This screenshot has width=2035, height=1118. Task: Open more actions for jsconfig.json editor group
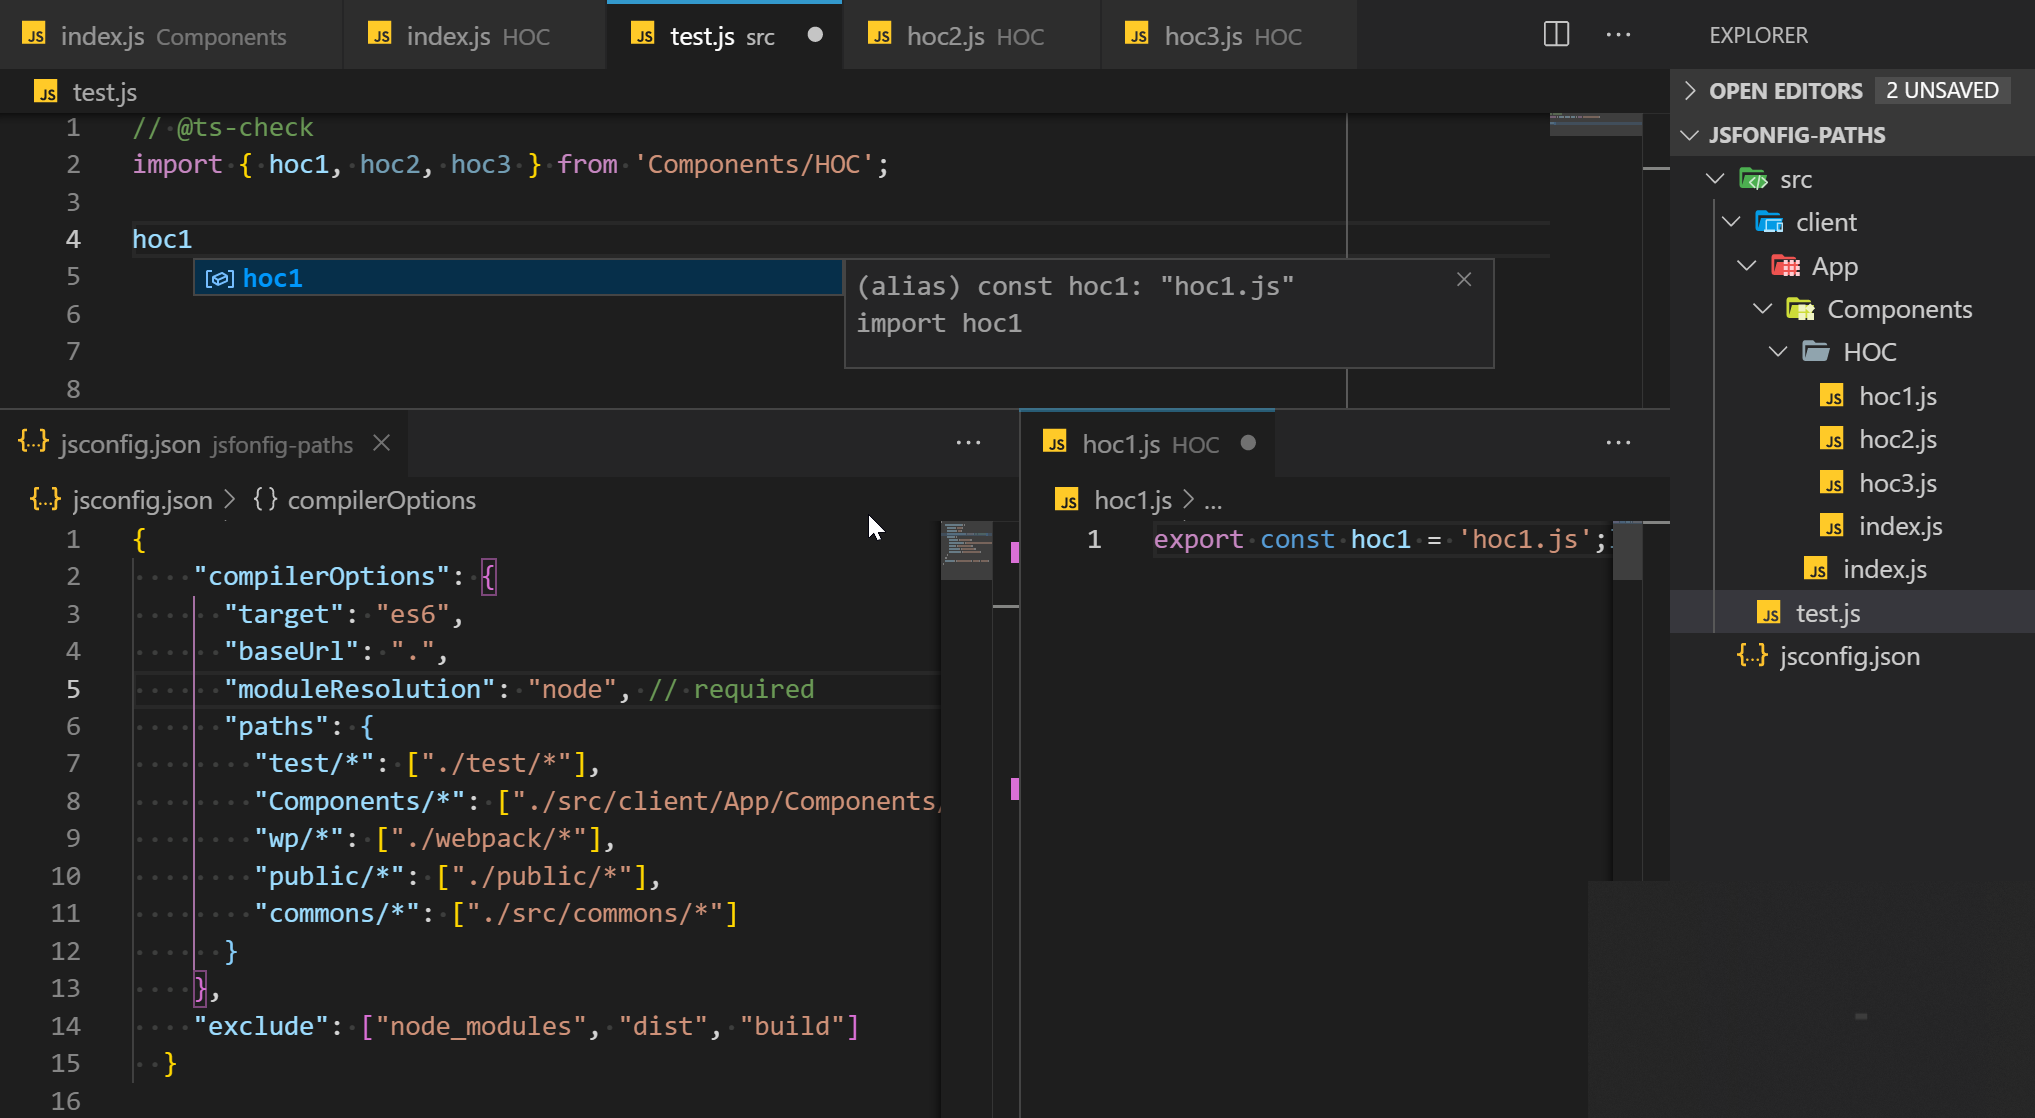click(x=968, y=443)
